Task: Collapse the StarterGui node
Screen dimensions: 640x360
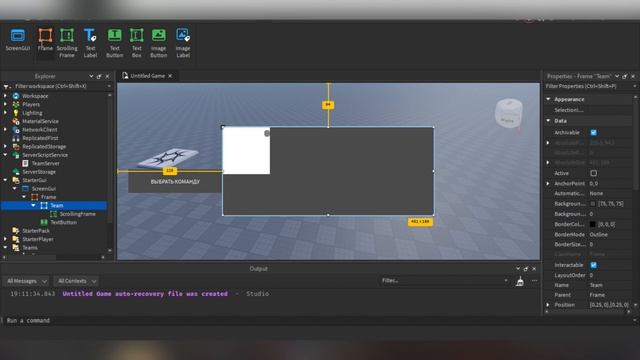Action: coord(5,180)
